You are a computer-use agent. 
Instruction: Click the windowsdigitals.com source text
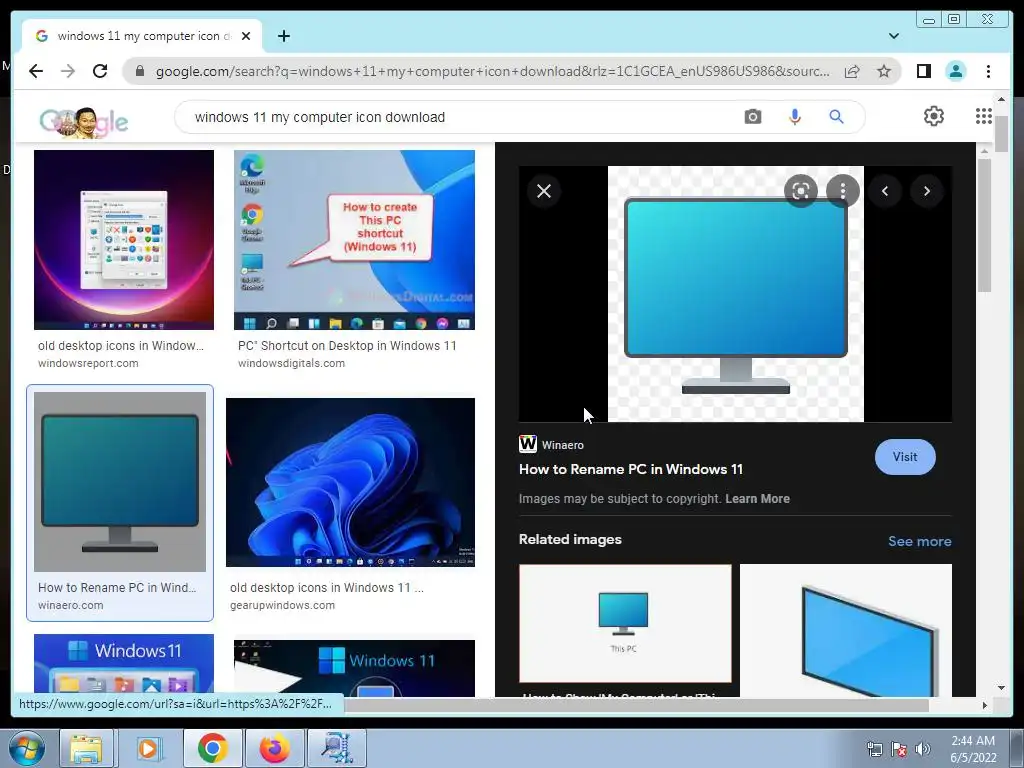291,363
